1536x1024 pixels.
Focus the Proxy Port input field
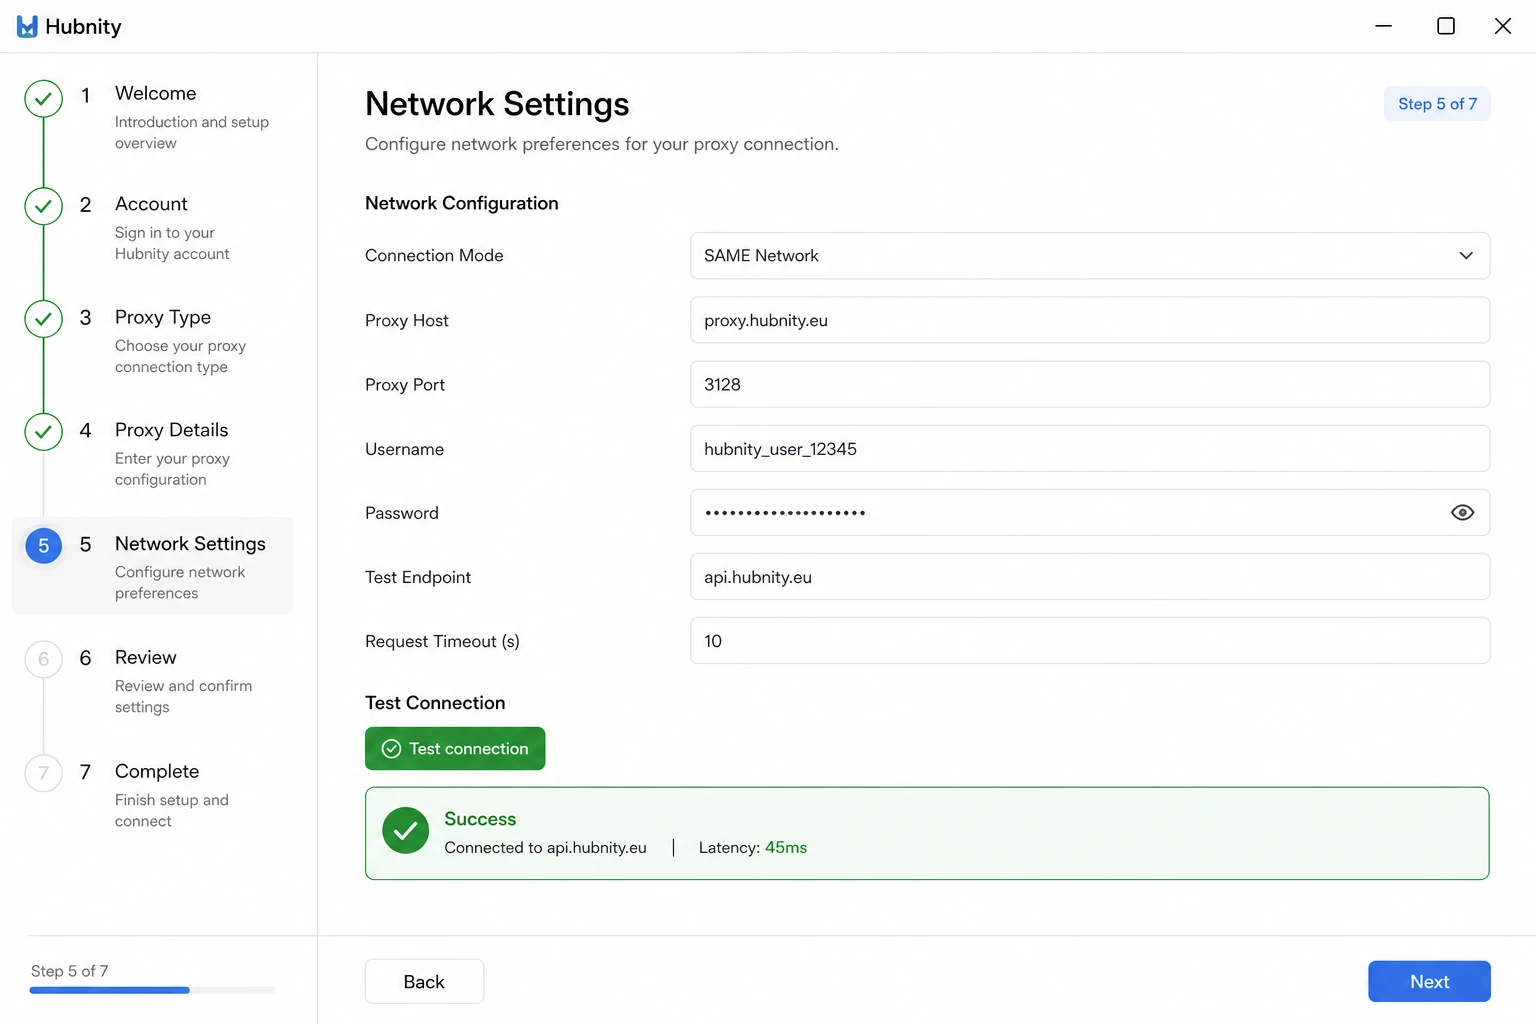(x=1090, y=384)
